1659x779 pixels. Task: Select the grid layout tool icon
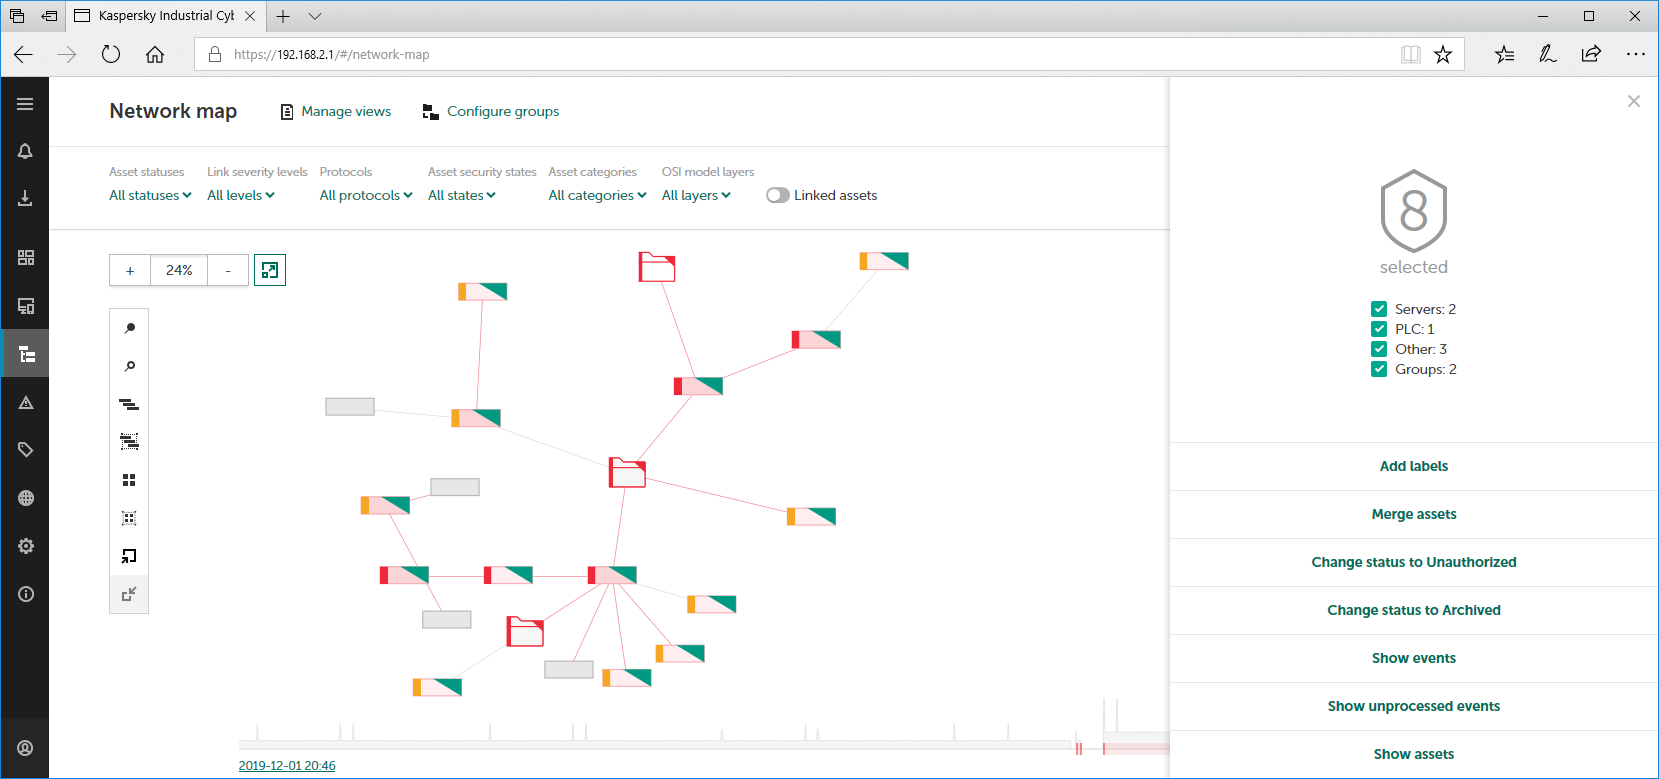click(x=129, y=480)
